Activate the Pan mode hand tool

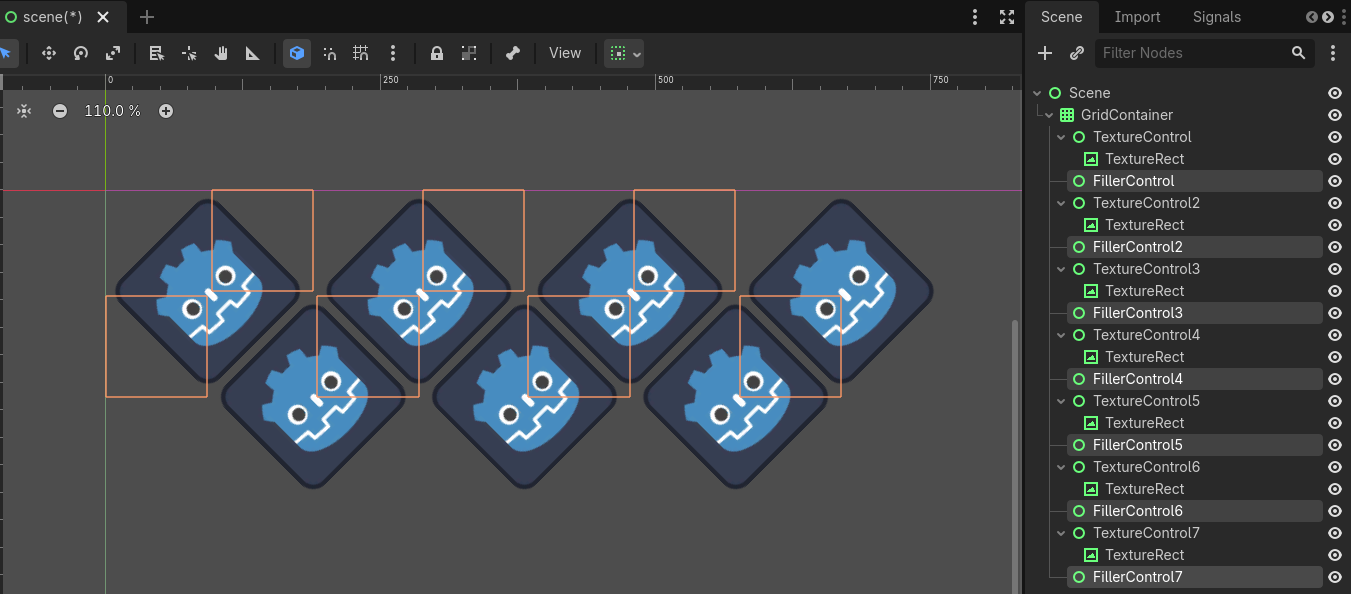(221, 53)
